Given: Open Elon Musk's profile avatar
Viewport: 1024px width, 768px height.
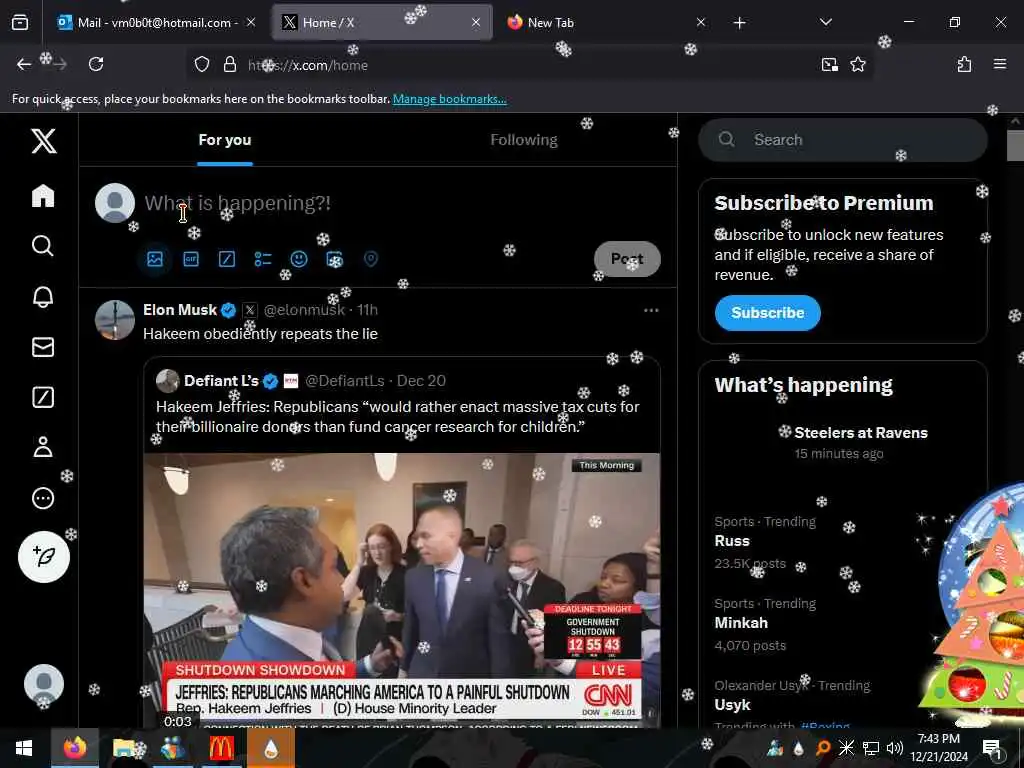Looking at the screenshot, I should tap(115, 320).
